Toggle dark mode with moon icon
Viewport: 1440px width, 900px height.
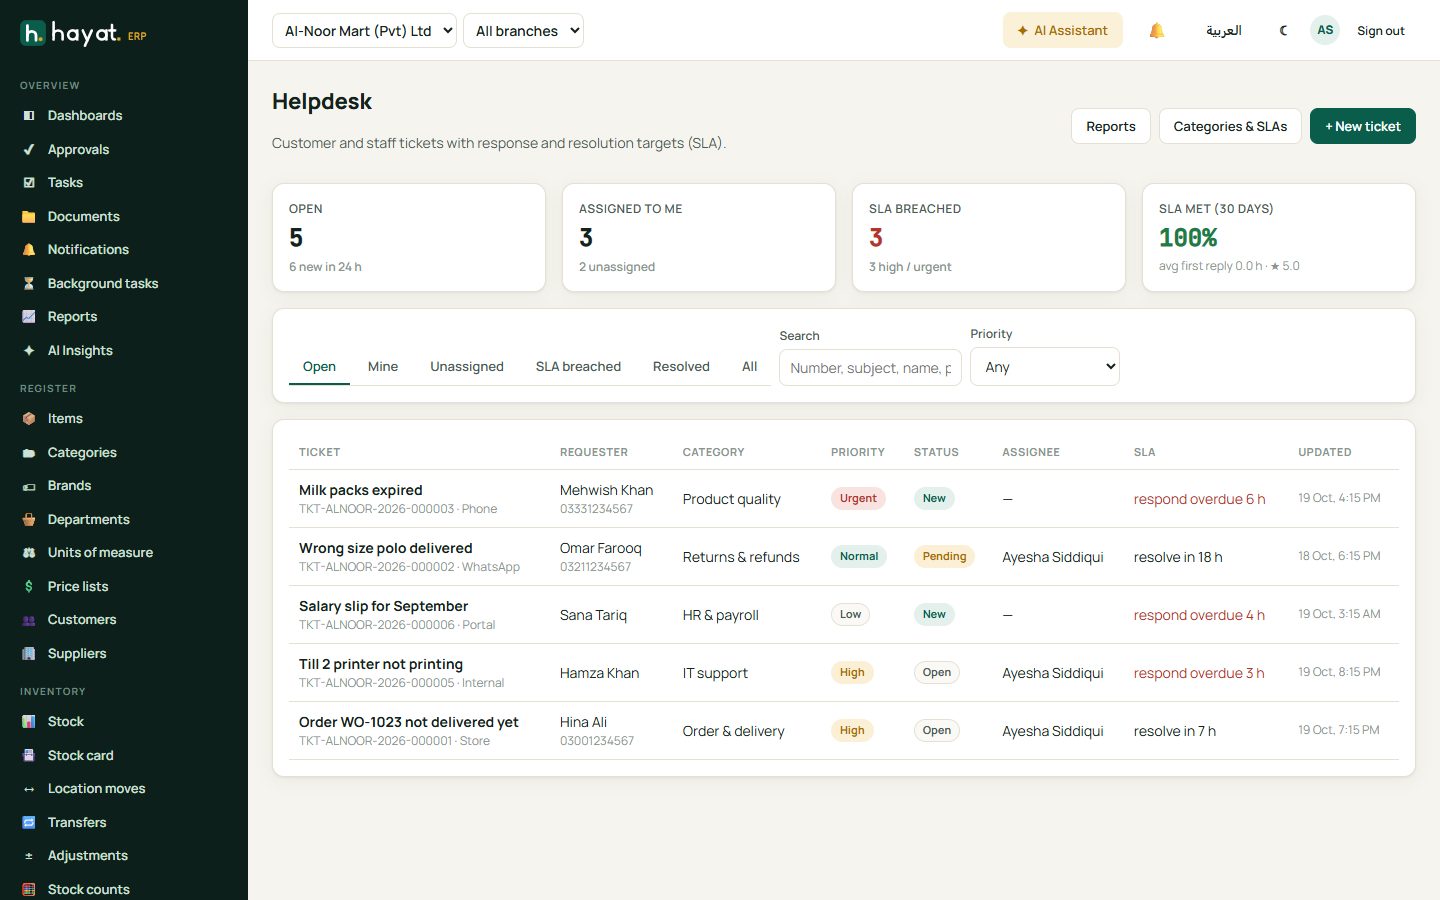1283,31
